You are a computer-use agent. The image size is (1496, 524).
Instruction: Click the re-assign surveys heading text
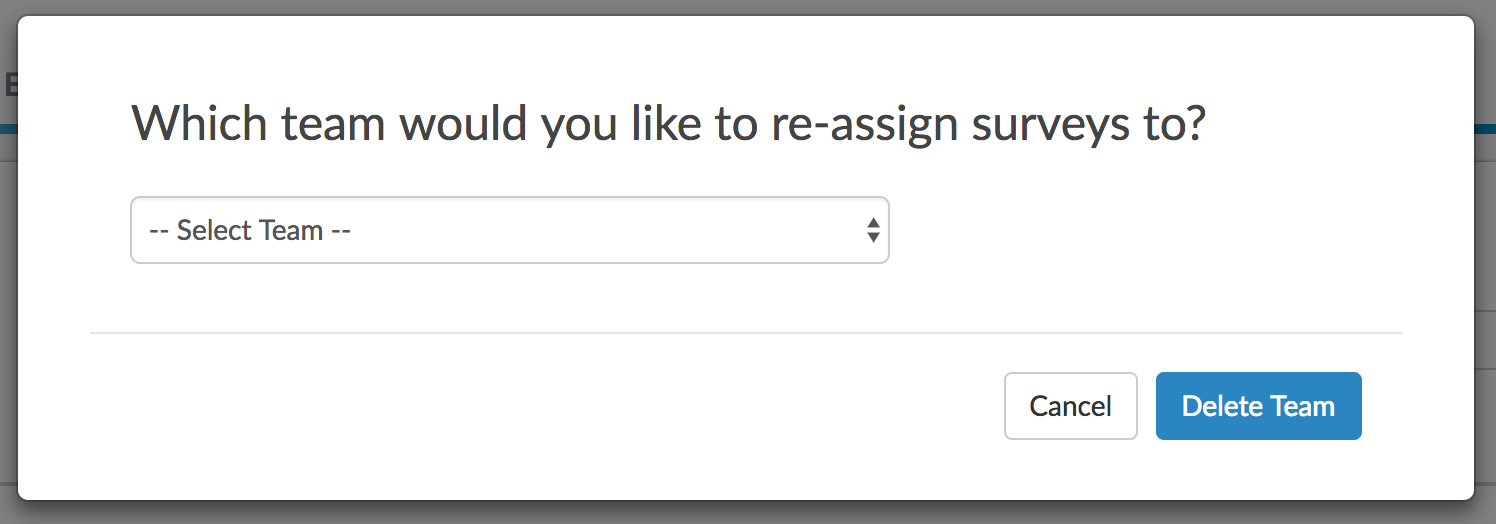(668, 124)
